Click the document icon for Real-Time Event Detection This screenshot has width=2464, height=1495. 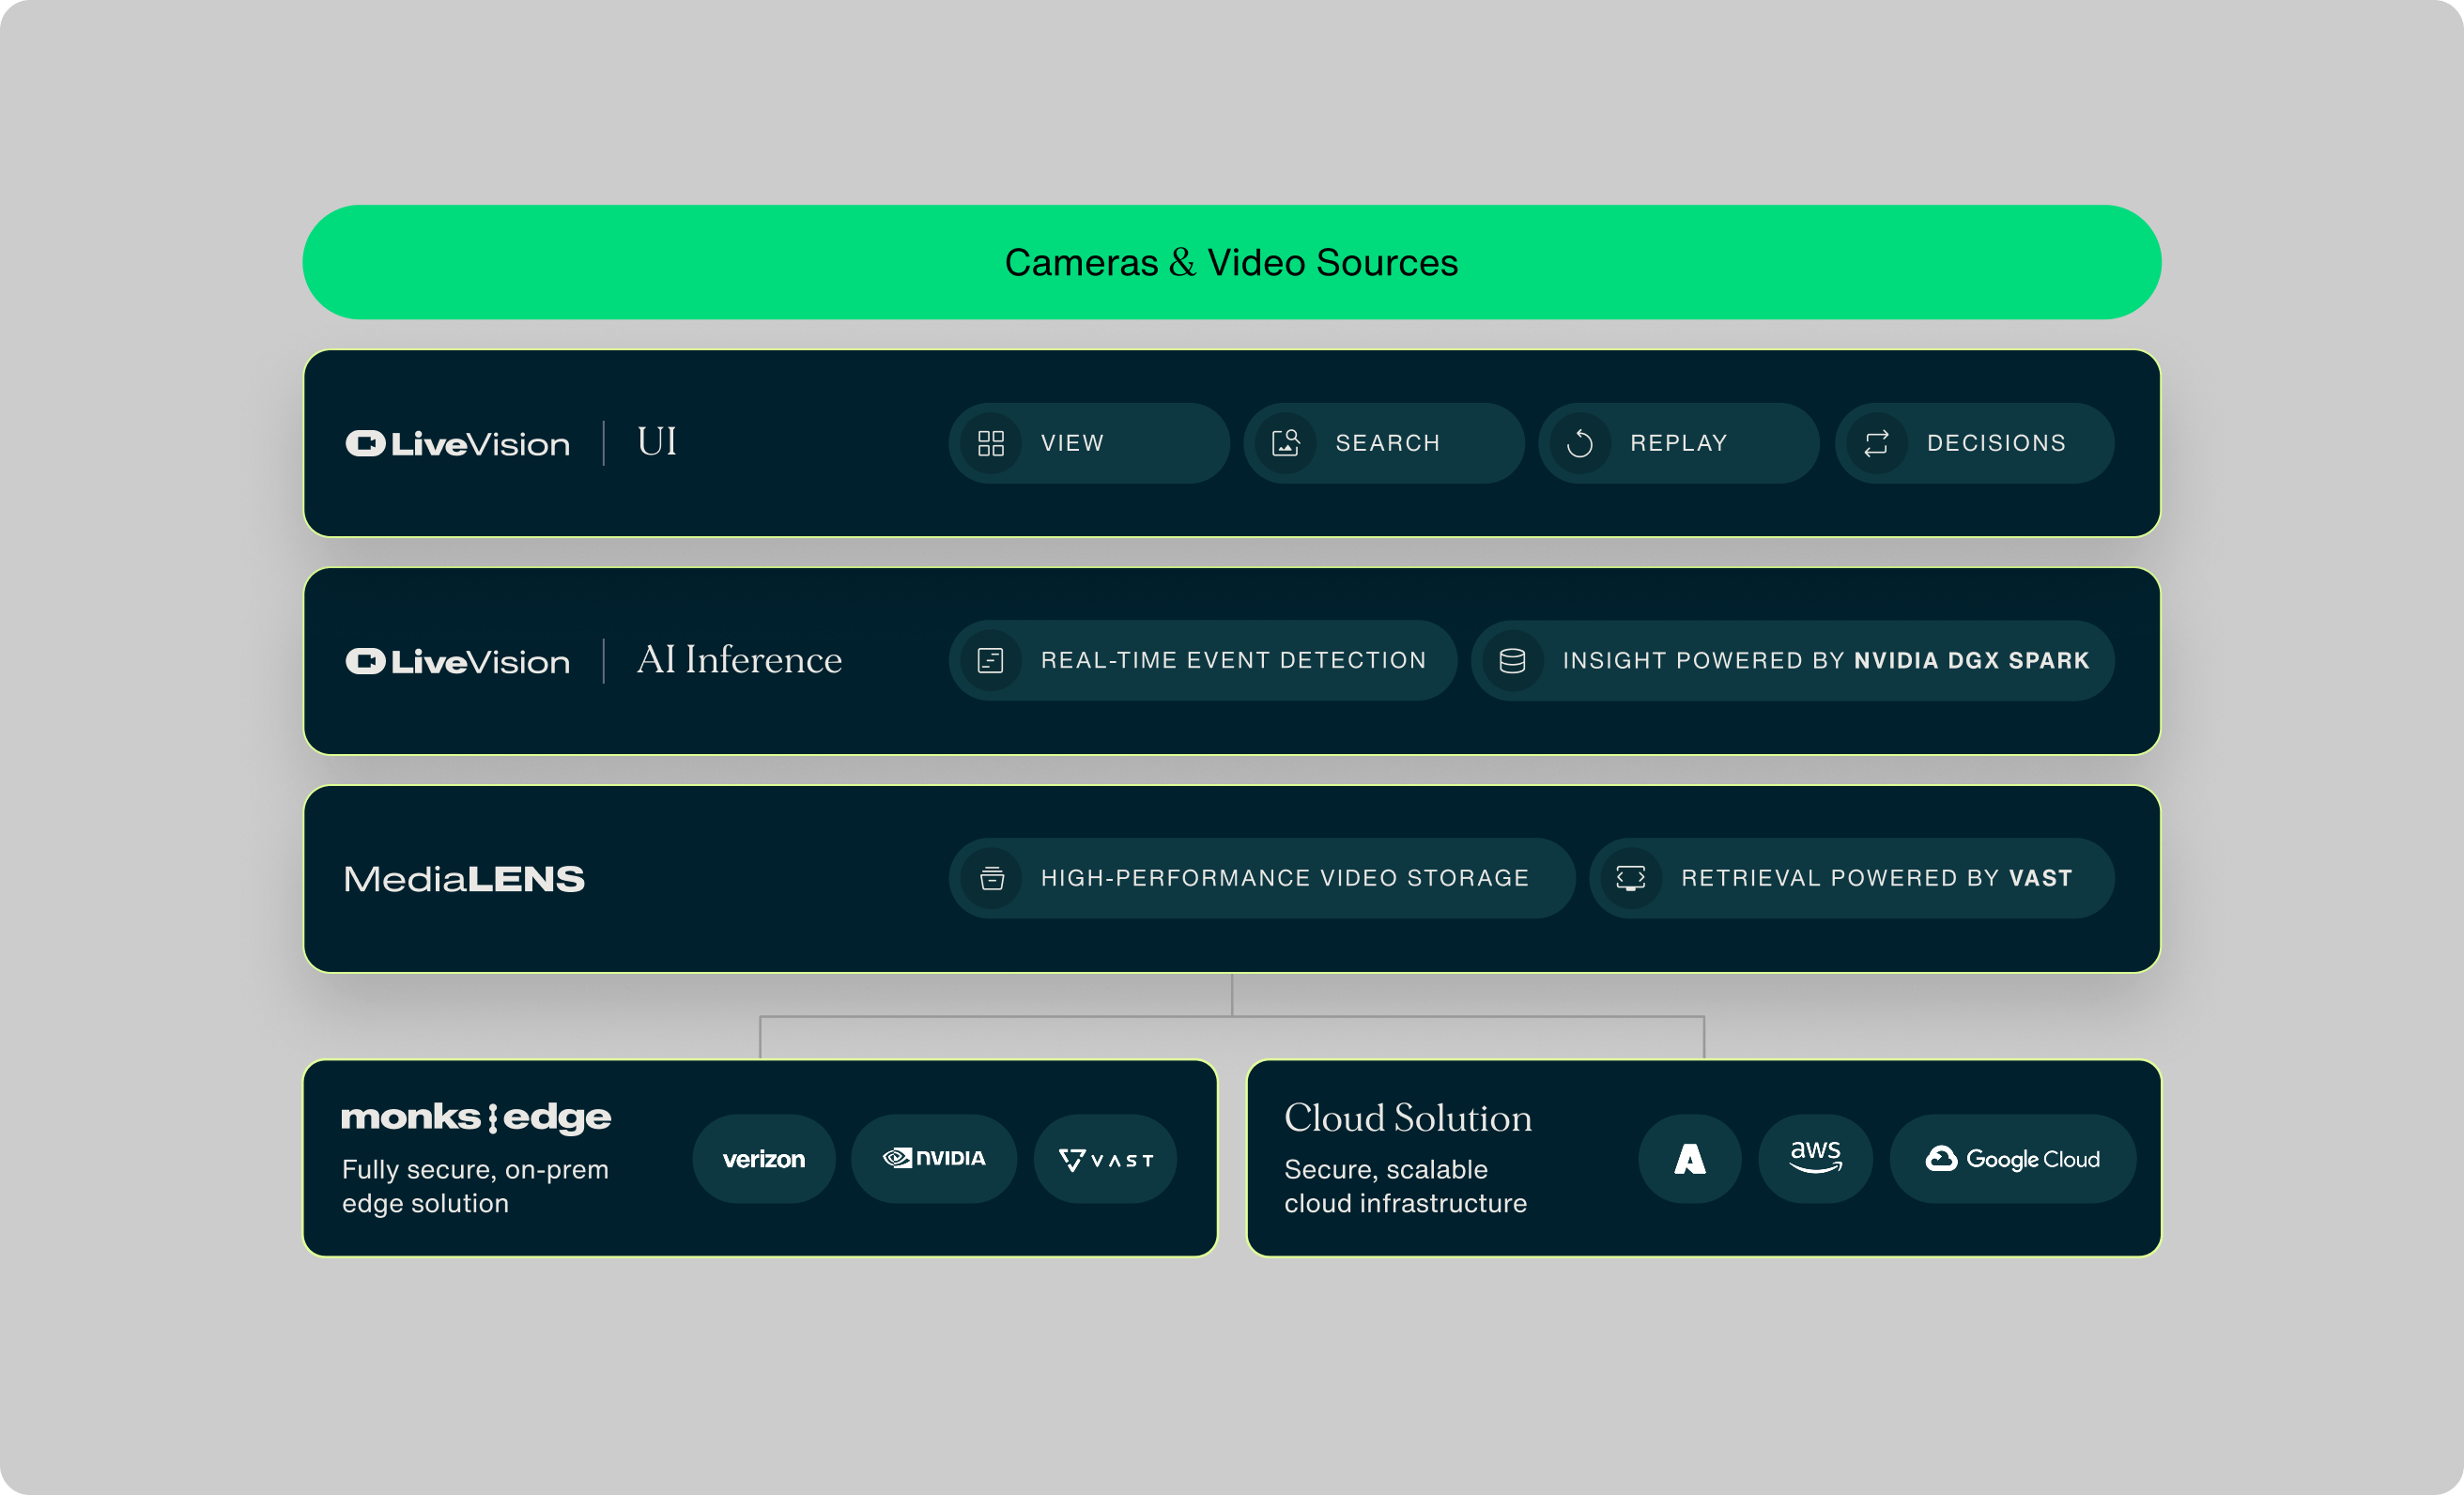click(990, 660)
